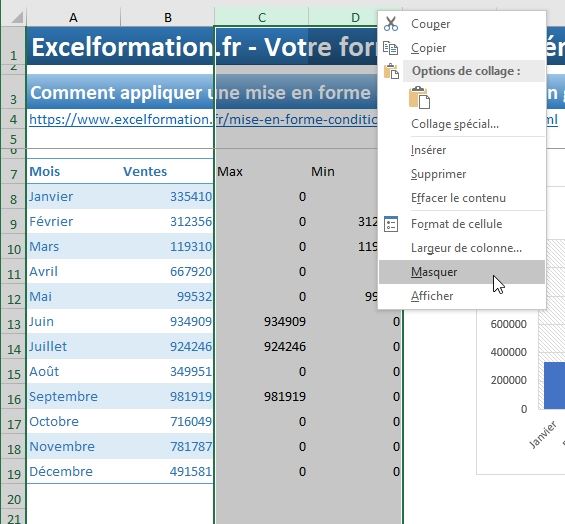Click the Min header cell

tap(343, 172)
